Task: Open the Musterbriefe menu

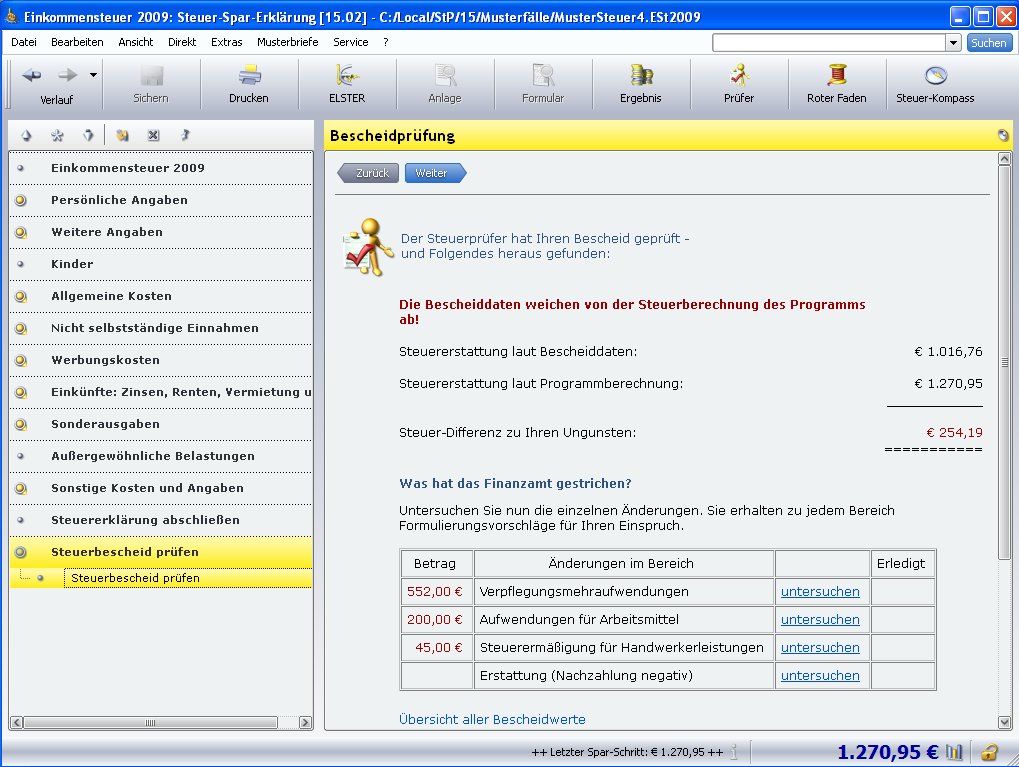Action: [287, 42]
